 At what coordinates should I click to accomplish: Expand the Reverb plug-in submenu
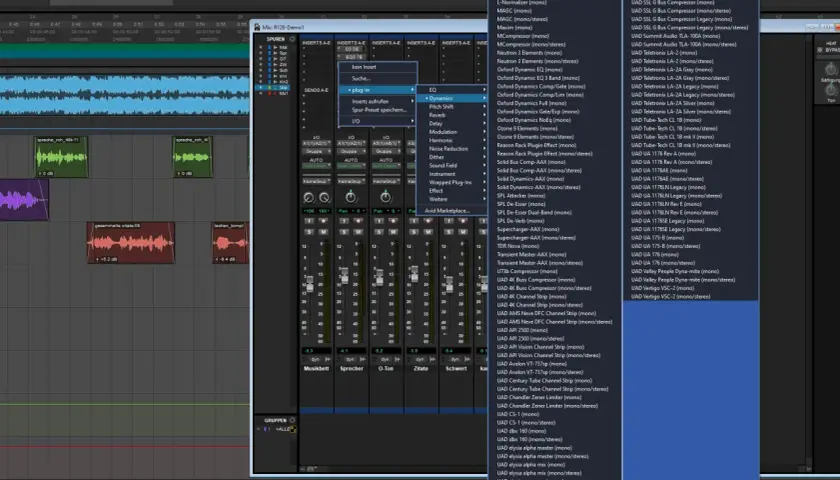coord(451,115)
